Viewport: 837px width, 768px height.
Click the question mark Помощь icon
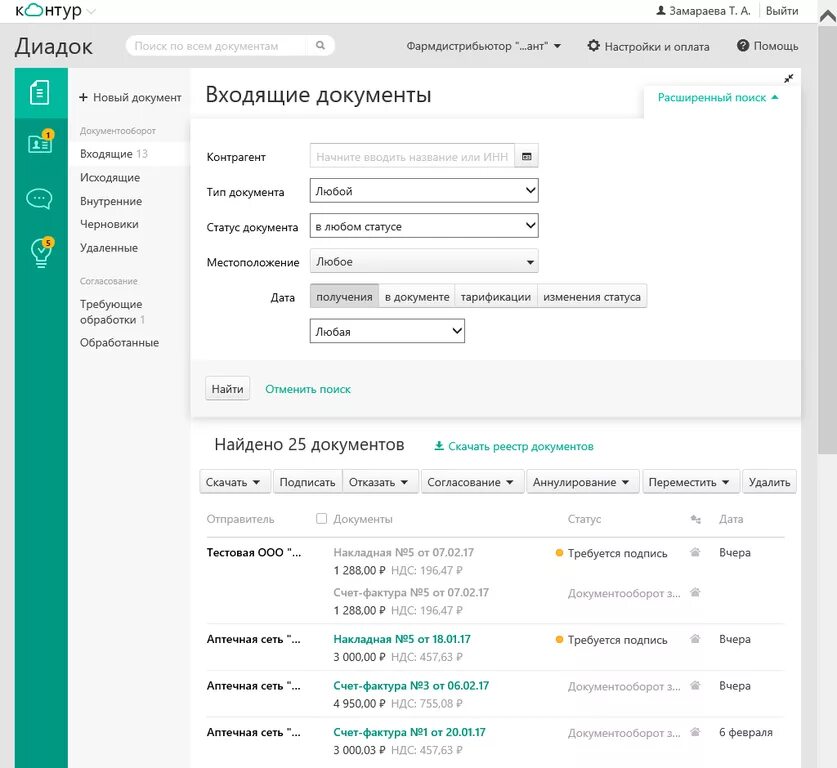743,45
